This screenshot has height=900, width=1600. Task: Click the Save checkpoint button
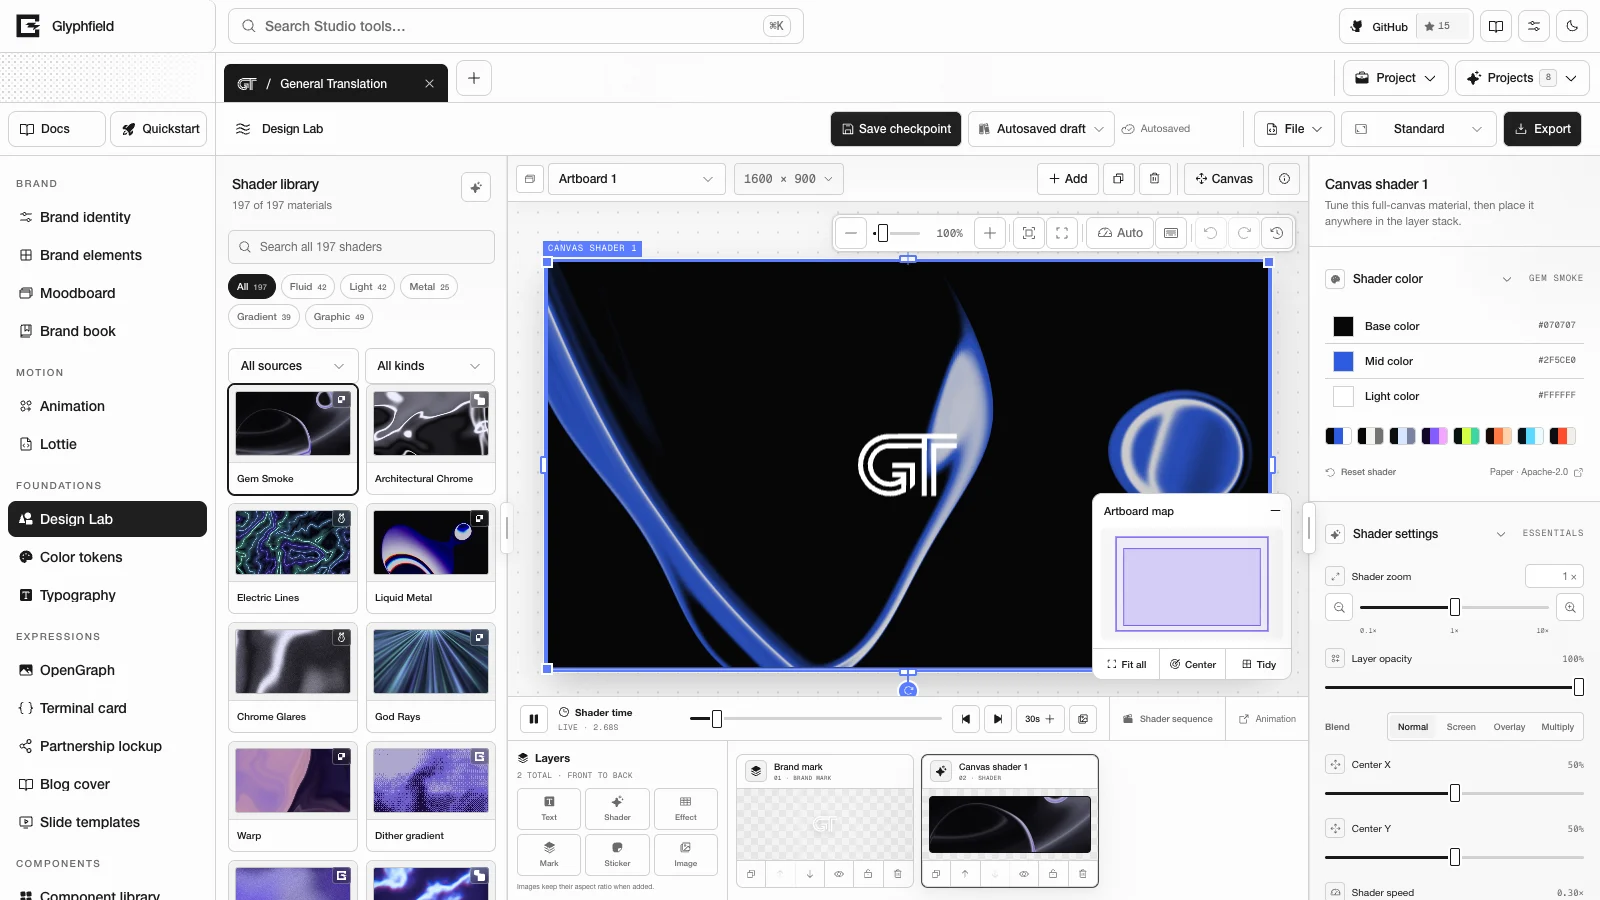tap(896, 129)
